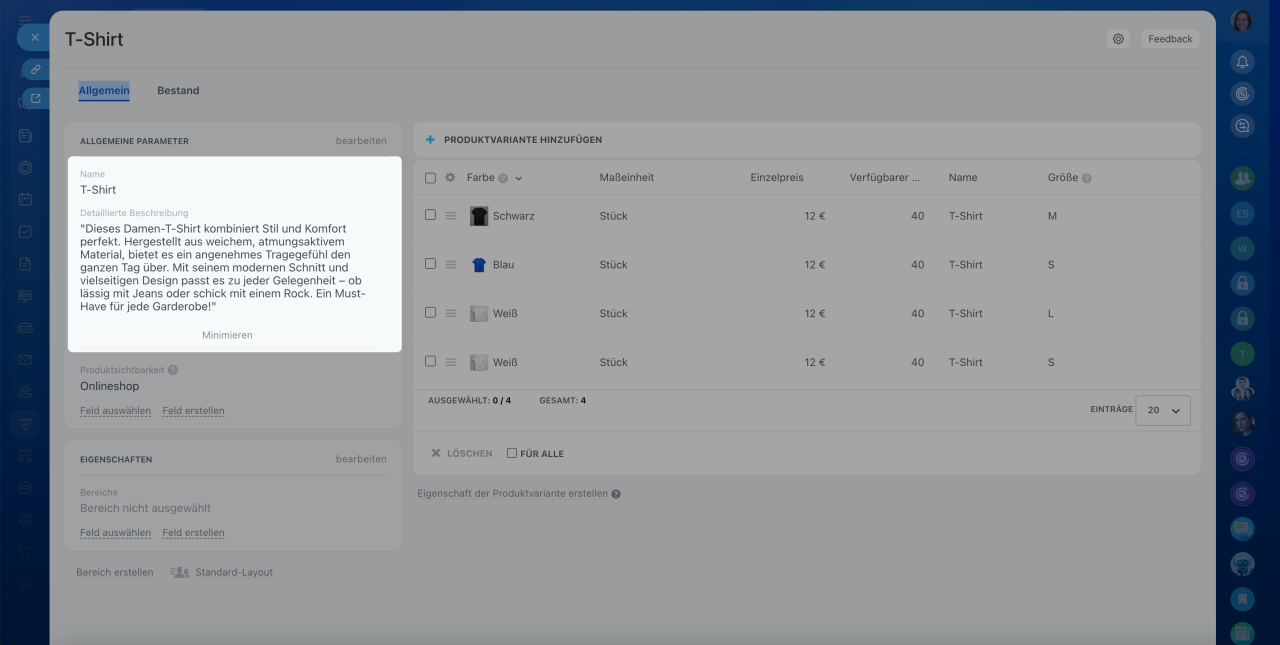Expand the Farbe column chevron

coord(519,178)
